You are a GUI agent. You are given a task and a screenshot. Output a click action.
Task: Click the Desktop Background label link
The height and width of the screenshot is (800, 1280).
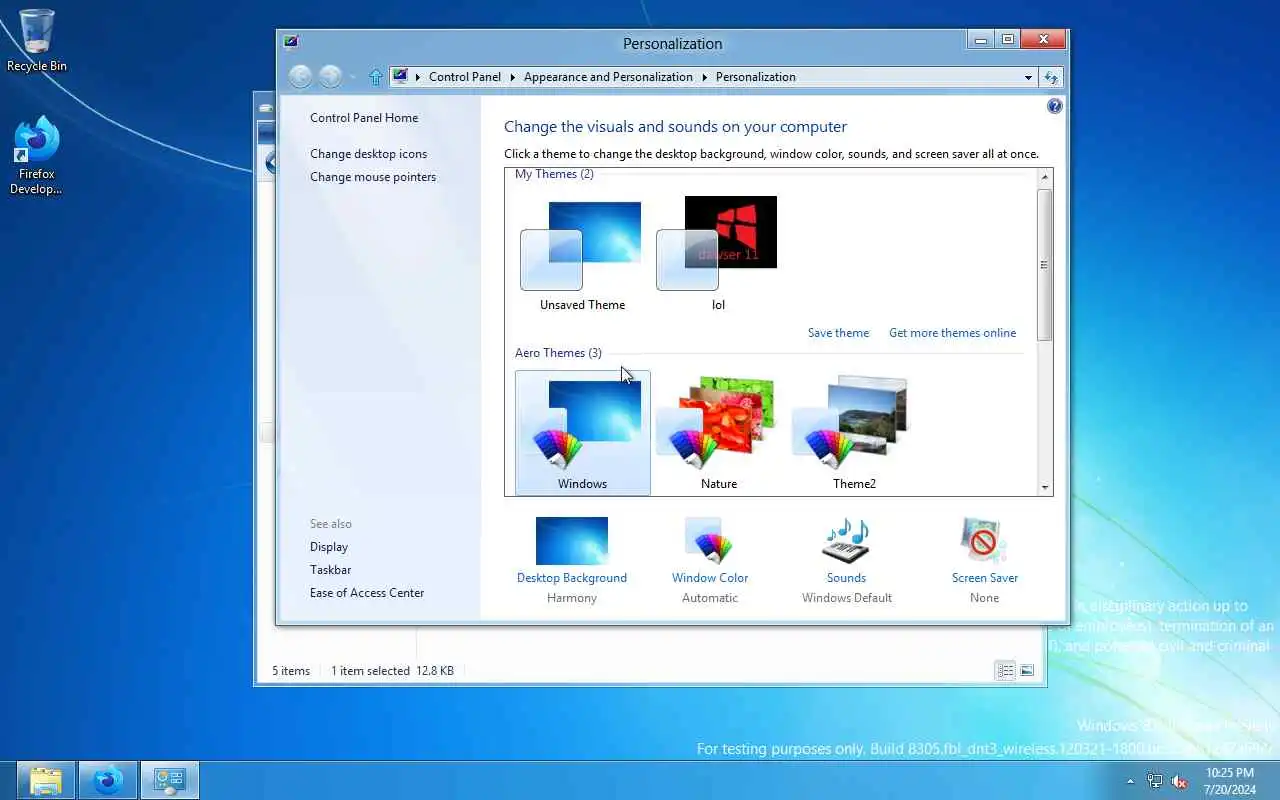572,577
